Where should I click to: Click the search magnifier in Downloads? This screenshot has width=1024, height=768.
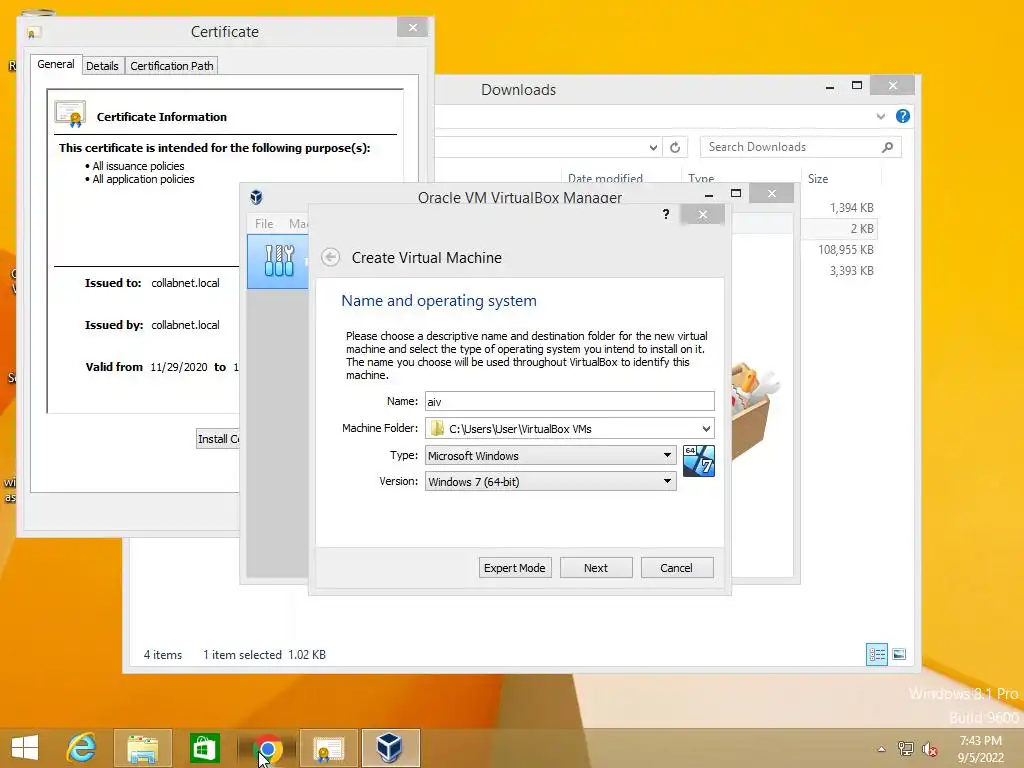pyautogui.click(x=887, y=147)
